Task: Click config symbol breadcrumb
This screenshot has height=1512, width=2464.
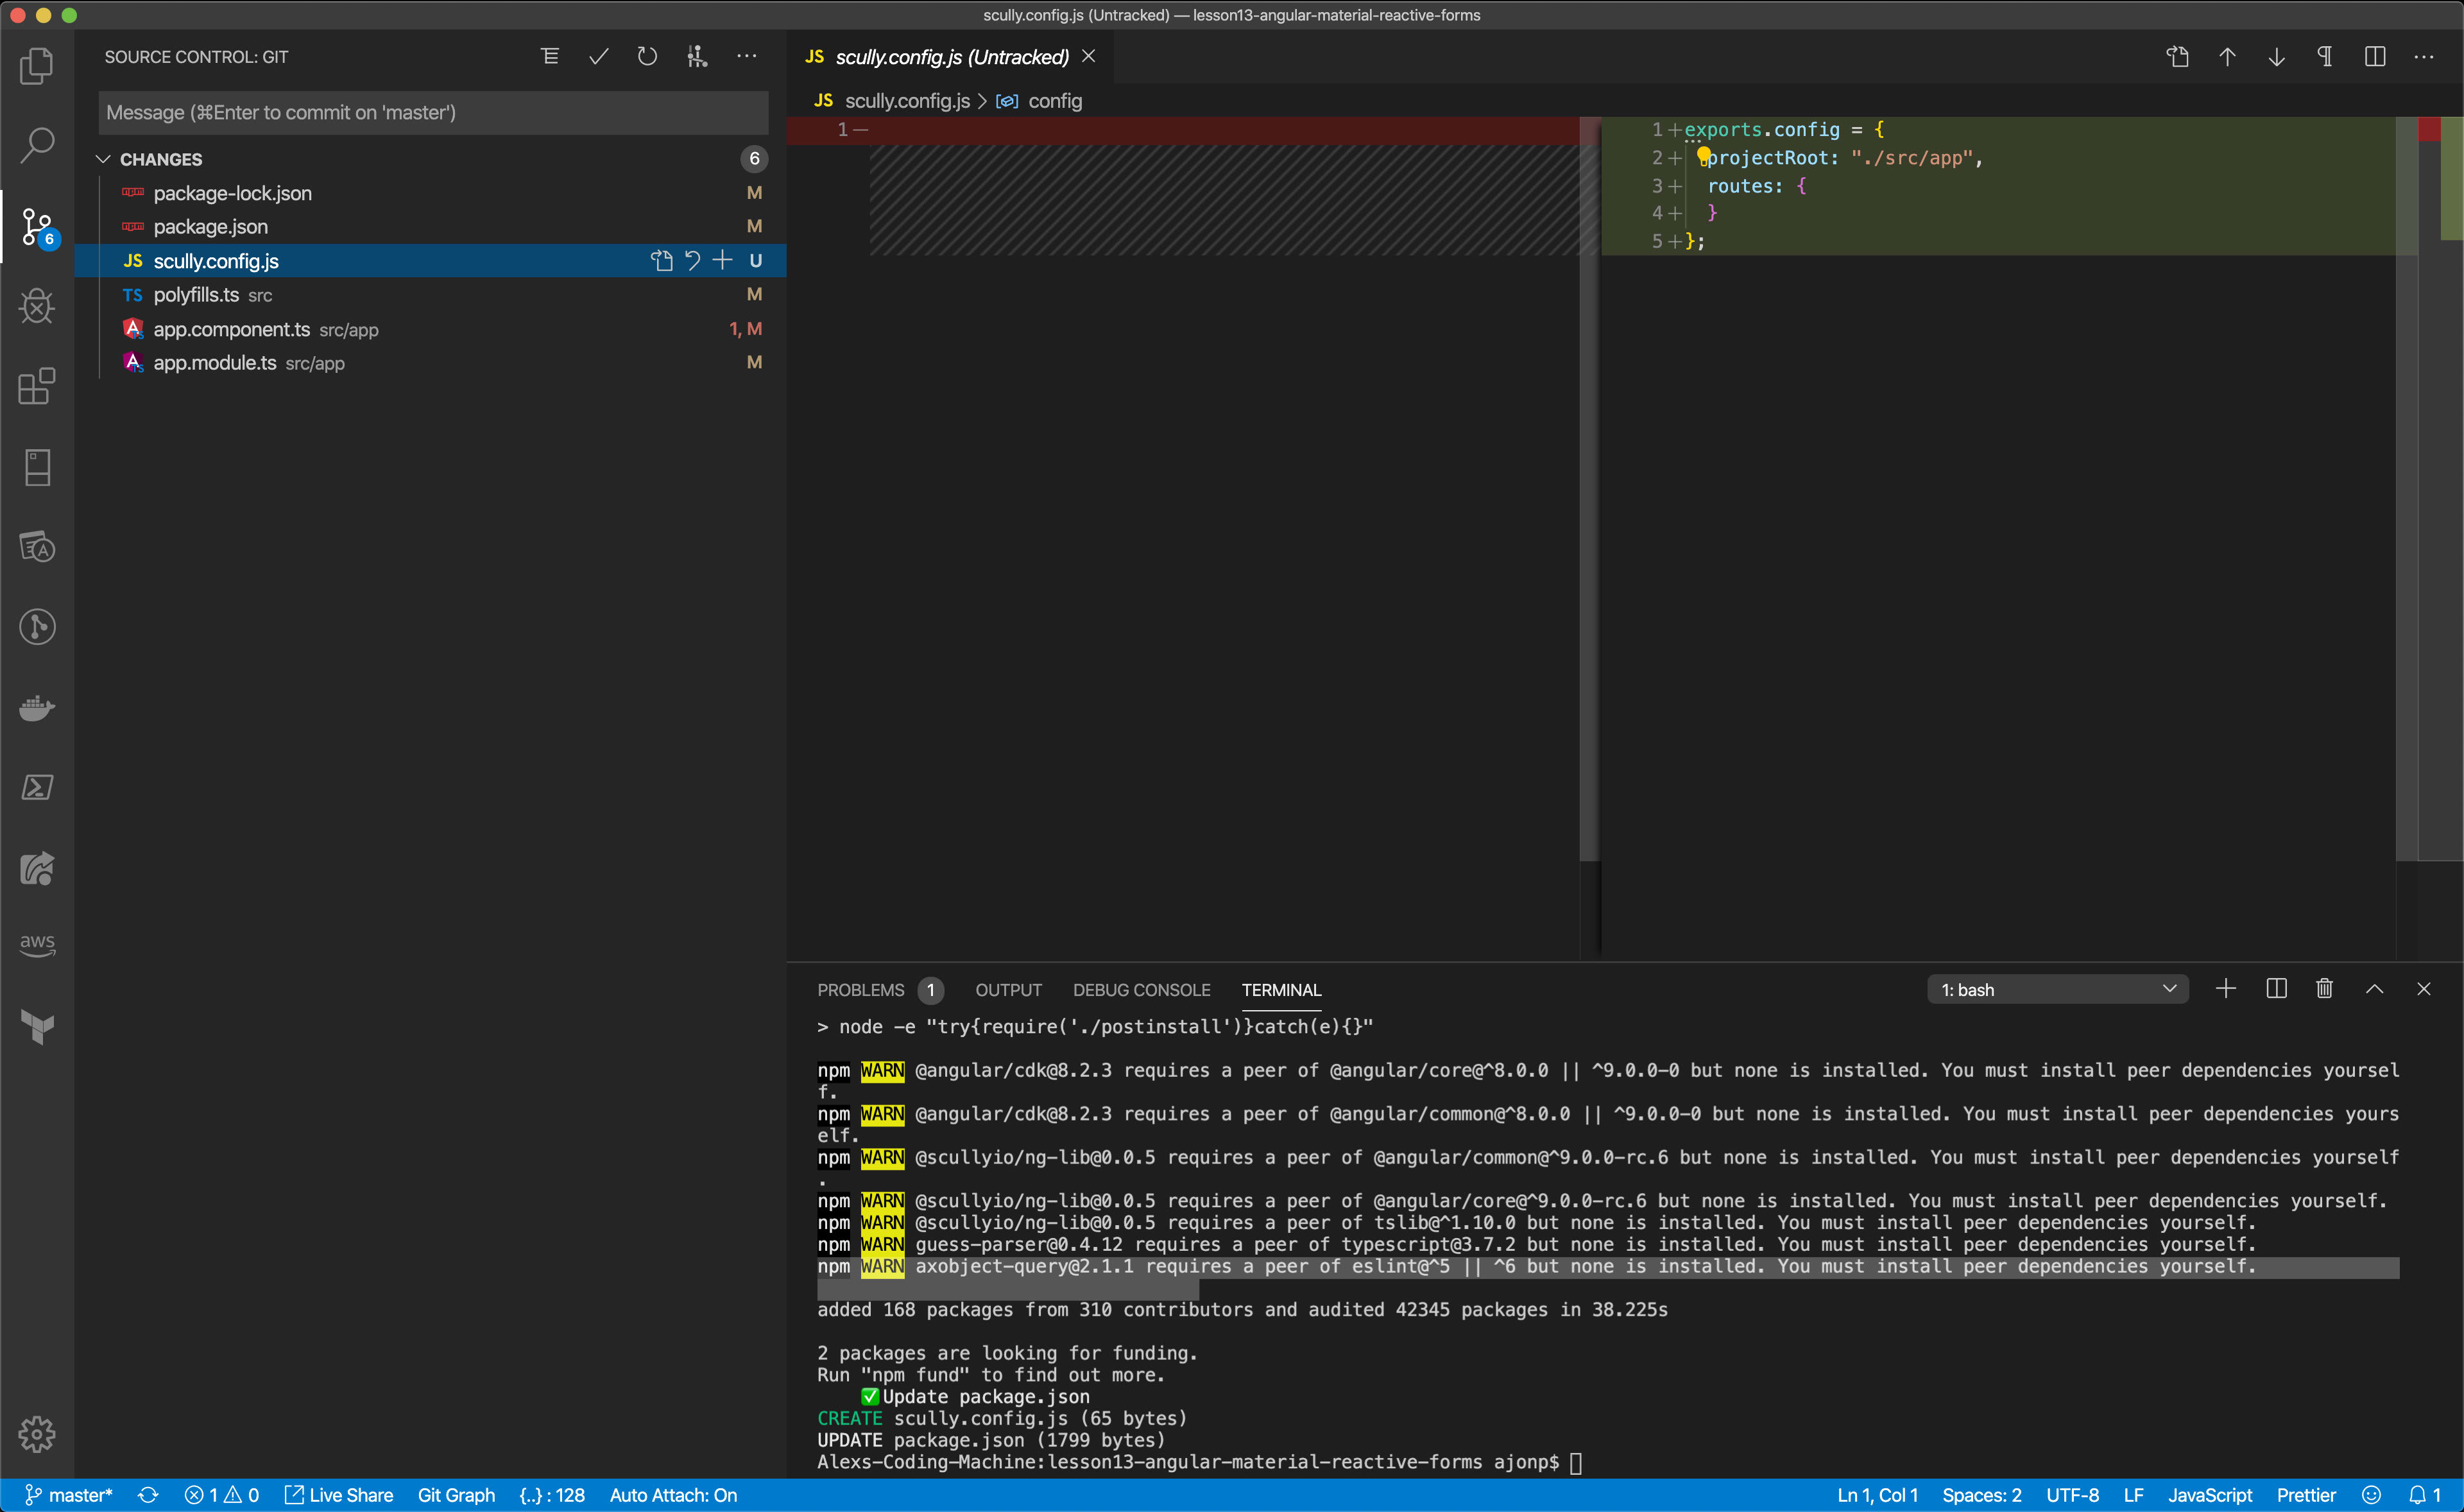Action: (x=1055, y=101)
